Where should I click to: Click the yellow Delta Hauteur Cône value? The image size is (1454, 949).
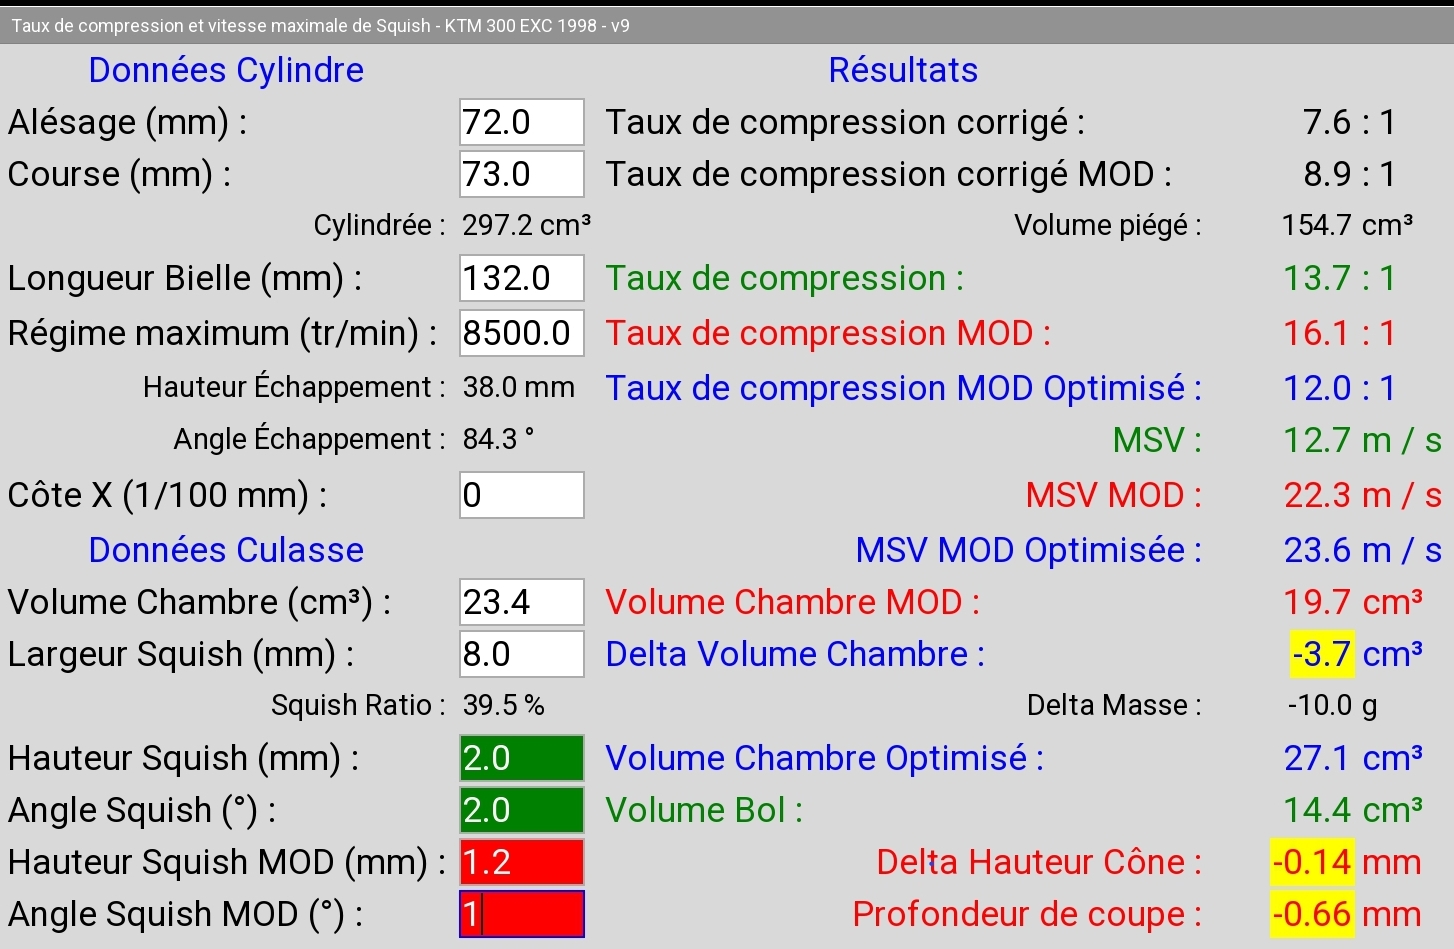pyautogui.click(x=1311, y=862)
